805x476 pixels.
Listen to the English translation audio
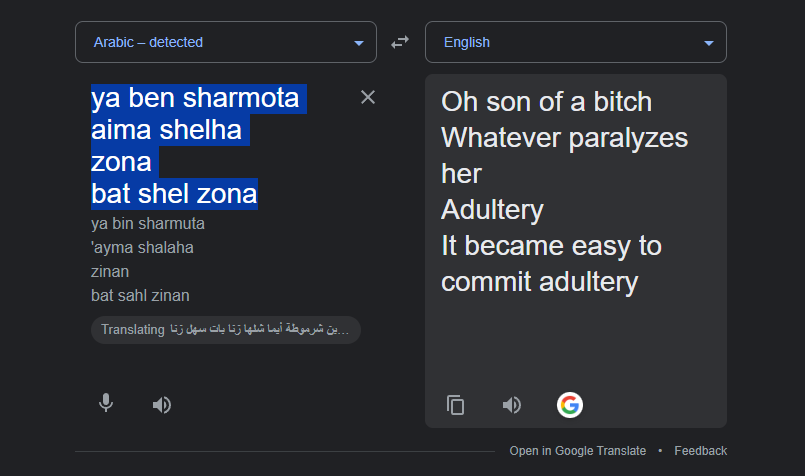click(512, 405)
